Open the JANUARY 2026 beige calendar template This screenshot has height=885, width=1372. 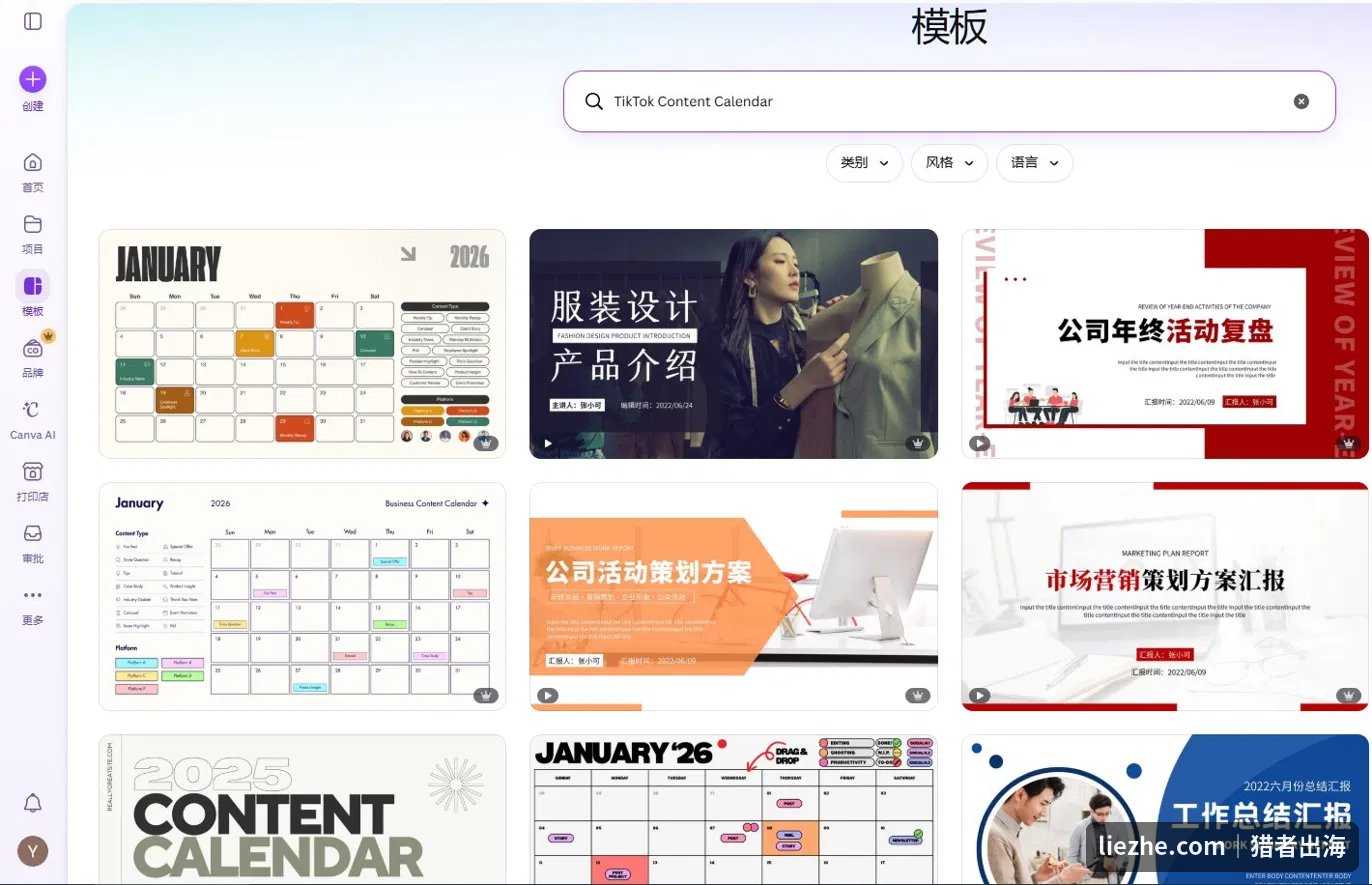302,344
